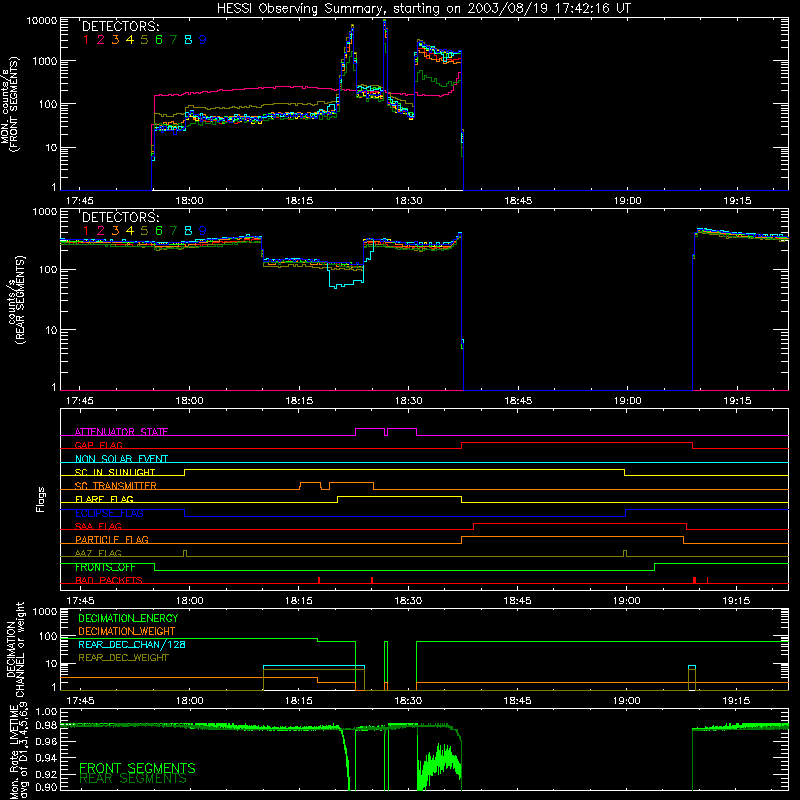Click the SAA_FLAG label

[x=98, y=526]
